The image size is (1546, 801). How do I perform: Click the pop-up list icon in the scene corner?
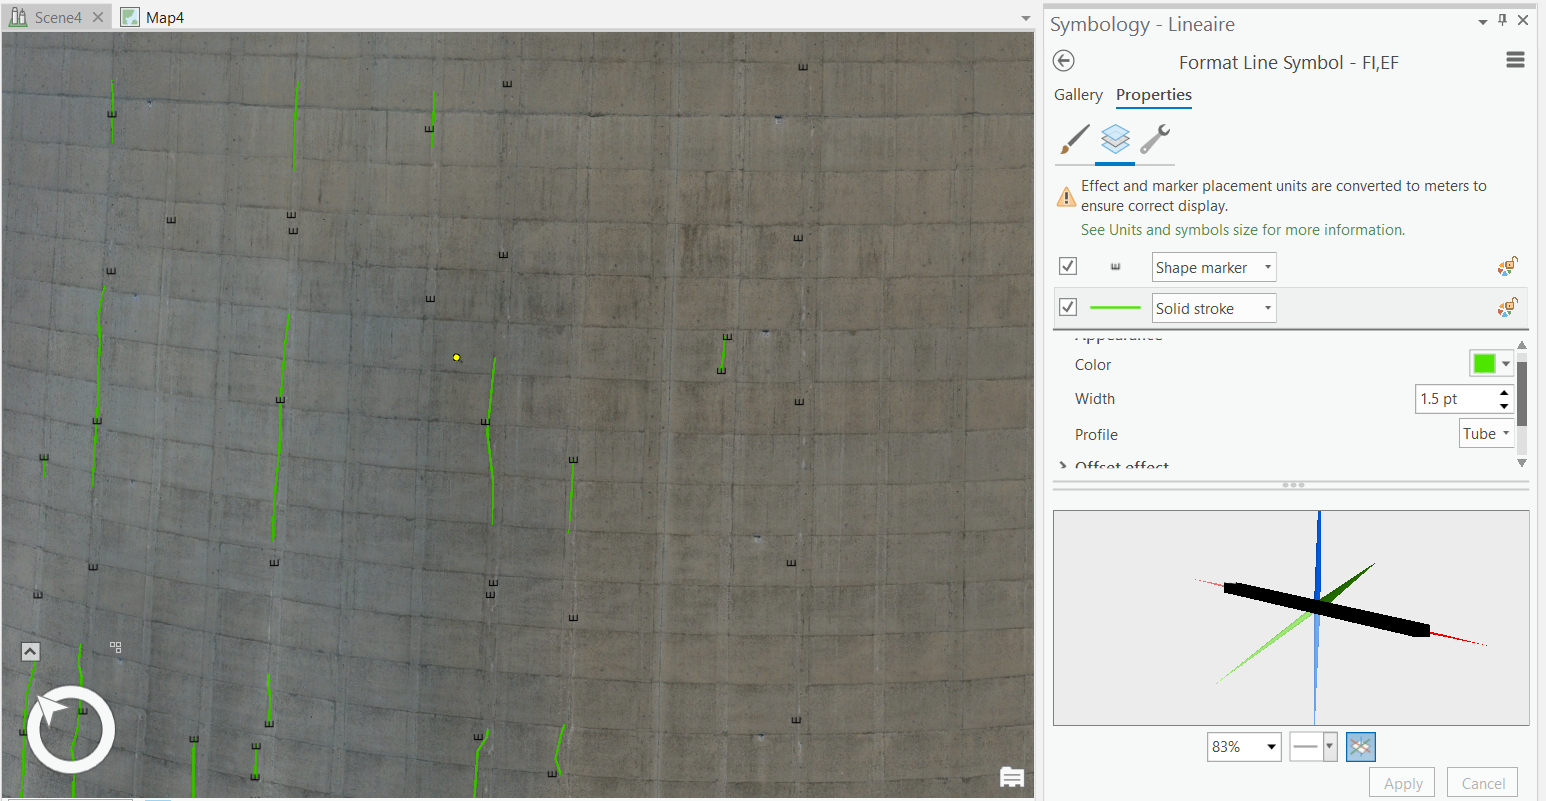pos(1012,777)
